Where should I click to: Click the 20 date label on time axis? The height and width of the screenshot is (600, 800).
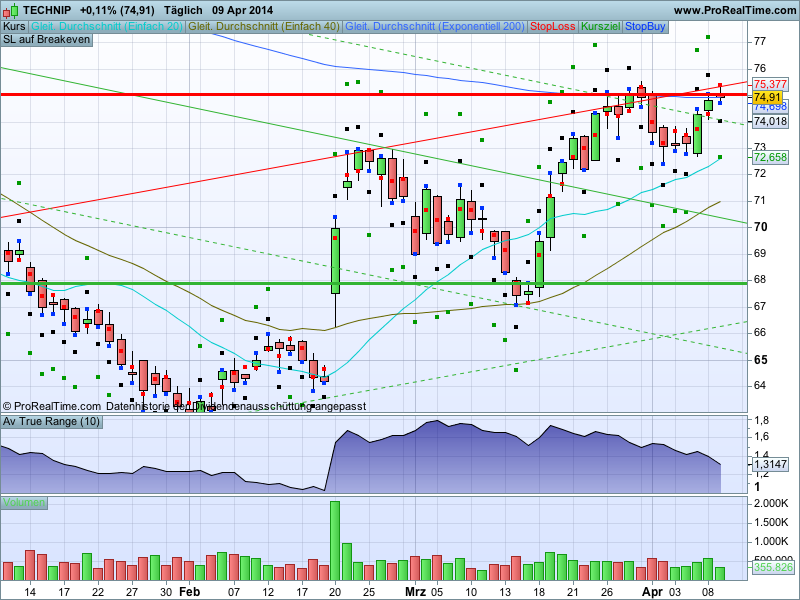tap(335, 592)
